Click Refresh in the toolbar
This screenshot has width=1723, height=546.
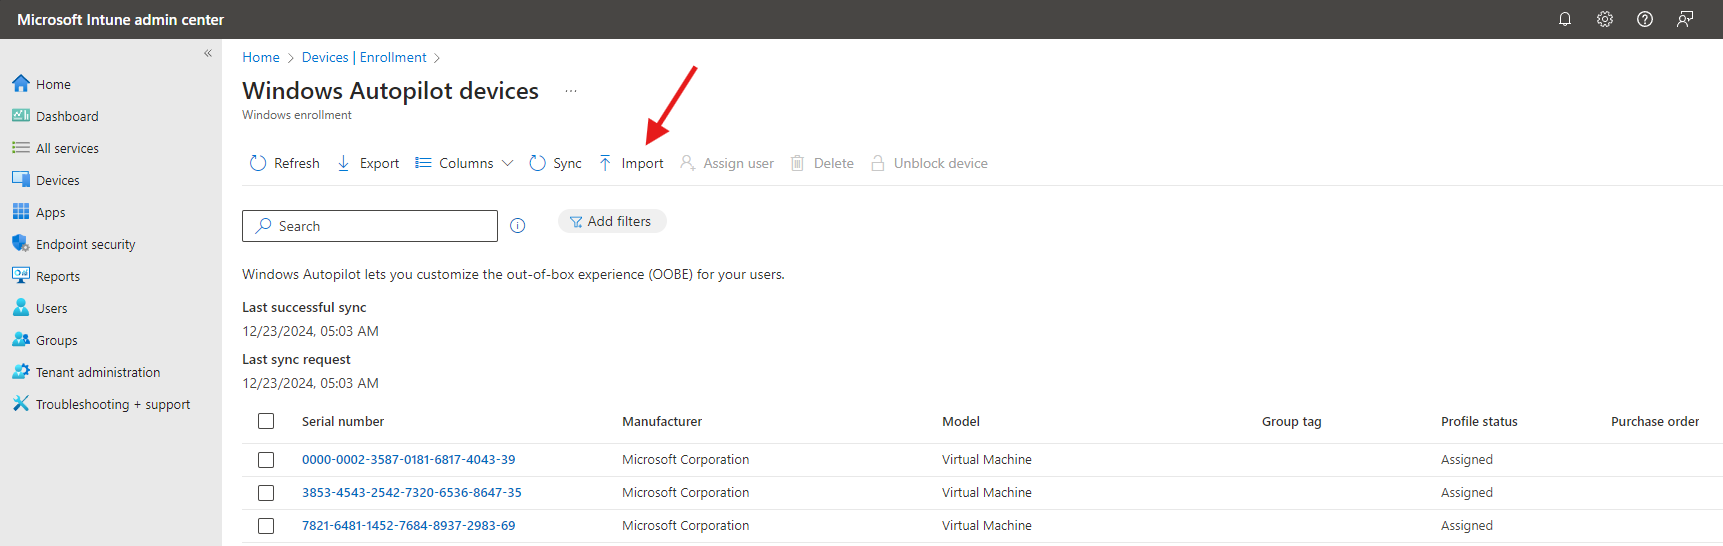285,163
